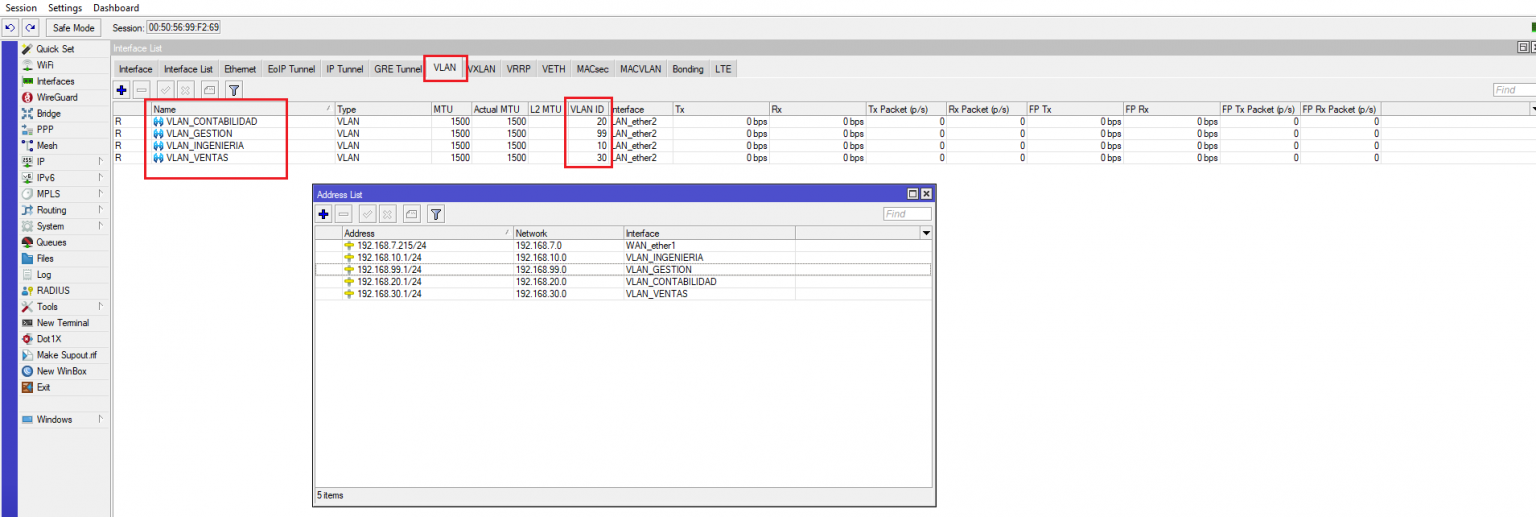Switch to the VRRP tab
This screenshot has height=517, width=1536.
pyautogui.click(x=518, y=69)
